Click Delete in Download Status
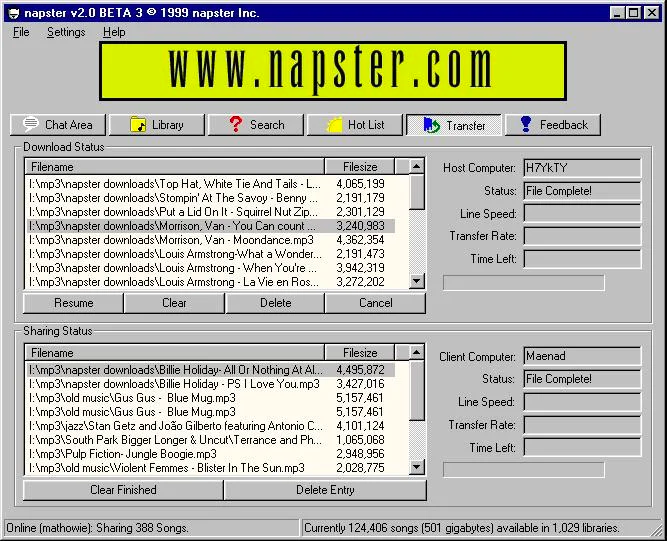The image size is (667, 541). pos(275,303)
